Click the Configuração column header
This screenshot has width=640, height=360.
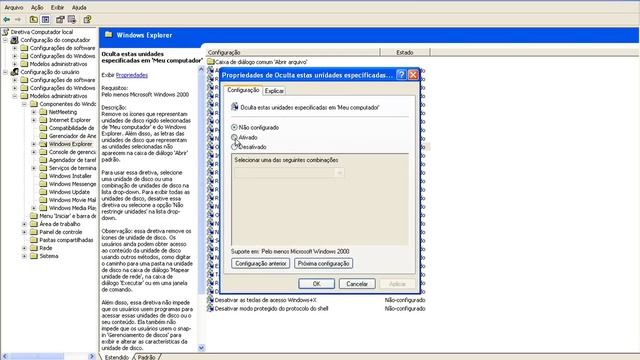pyautogui.click(x=293, y=52)
